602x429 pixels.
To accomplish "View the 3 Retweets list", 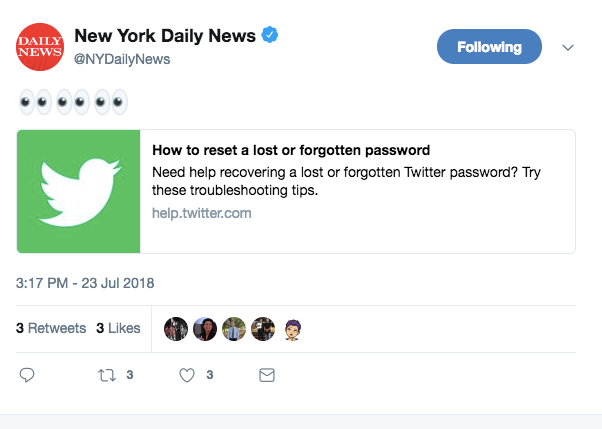I will 51,328.
